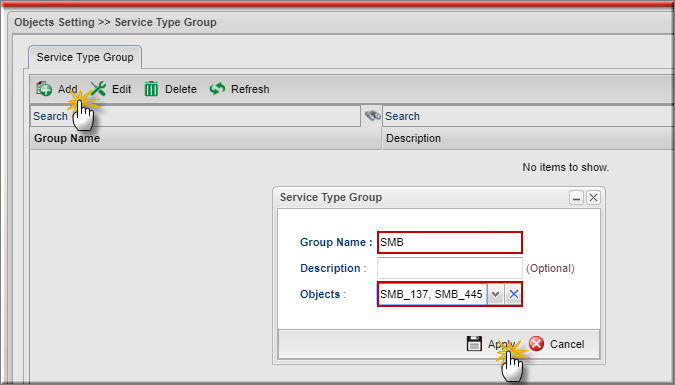Click the Delete toolbar label
The width and height of the screenshot is (675, 385).
tap(181, 89)
